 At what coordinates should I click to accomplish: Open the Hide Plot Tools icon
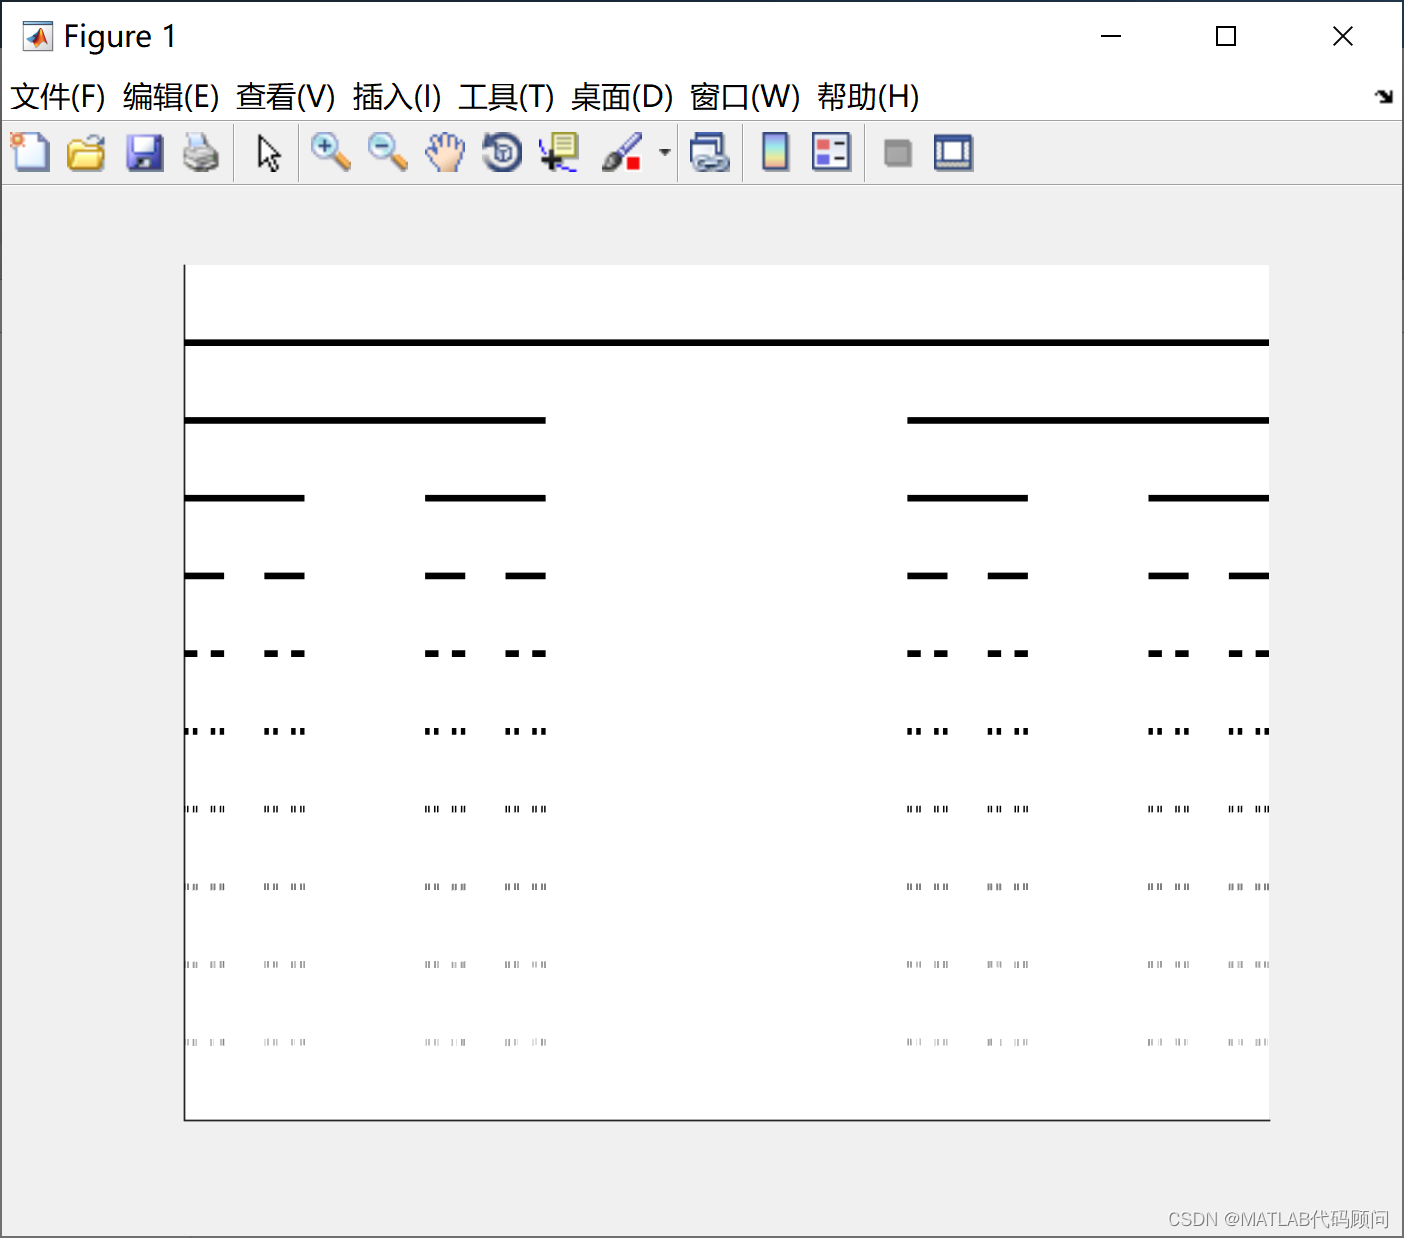click(x=897, y=152)
